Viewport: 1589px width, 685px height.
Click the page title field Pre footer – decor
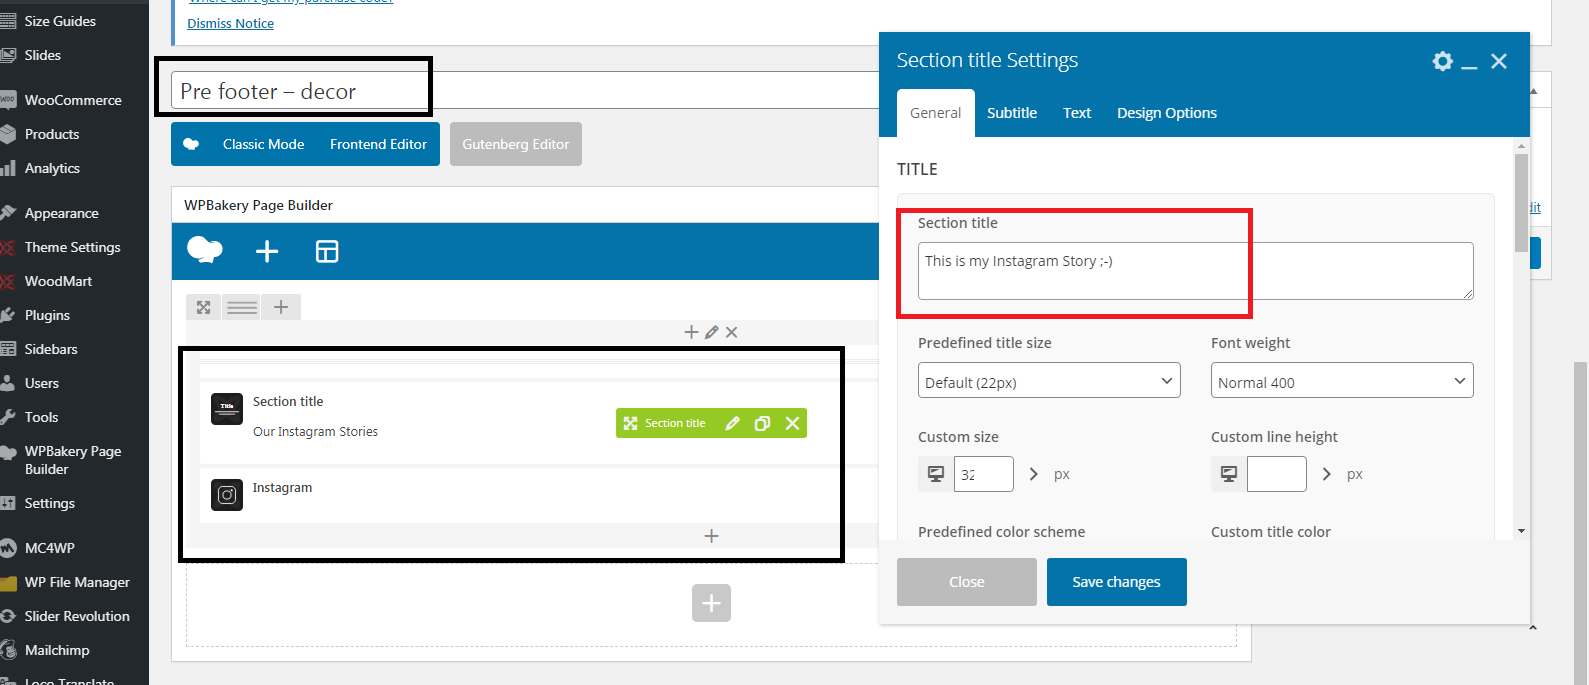[525, 90]
